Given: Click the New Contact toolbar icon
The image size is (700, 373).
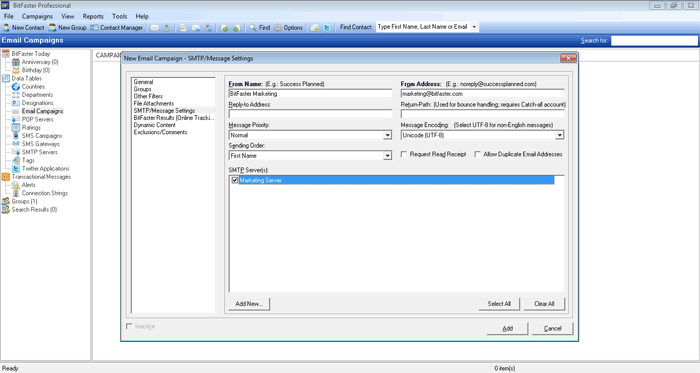Looking at the screenshot, I should pyautogui.click(x=6, y=28).
